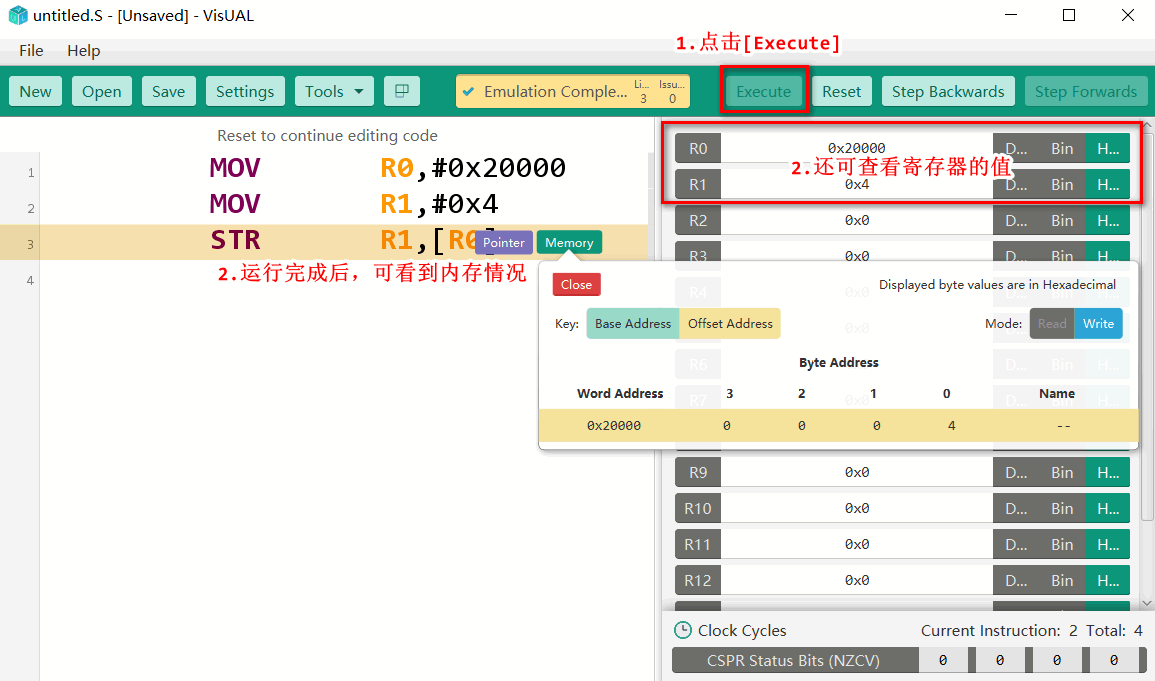The width and height of the screenshot is (1155, 681).
Task: Click the Pointer tag on line 3
Action: tap(504, 242)
